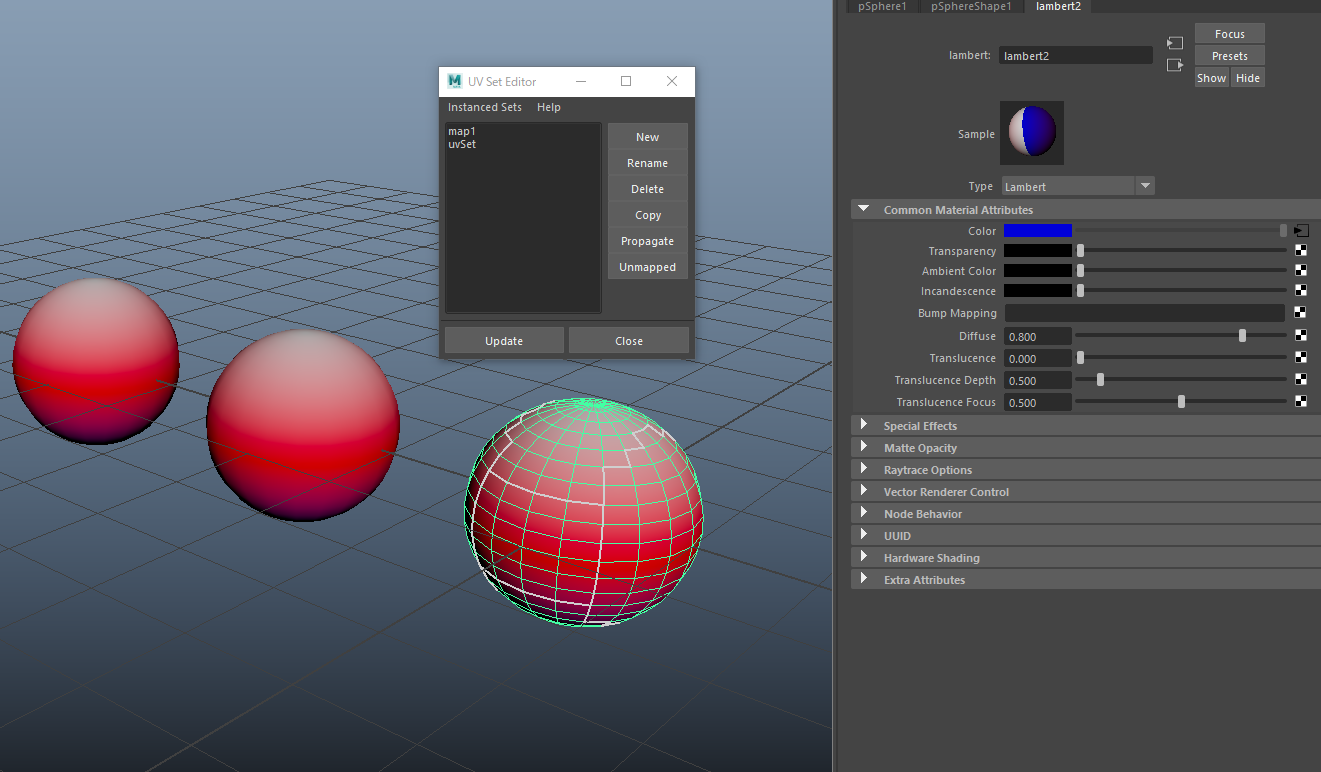Open the material Type dropdown
The image size is (1321, 772).
click(x=1078, y=186)
